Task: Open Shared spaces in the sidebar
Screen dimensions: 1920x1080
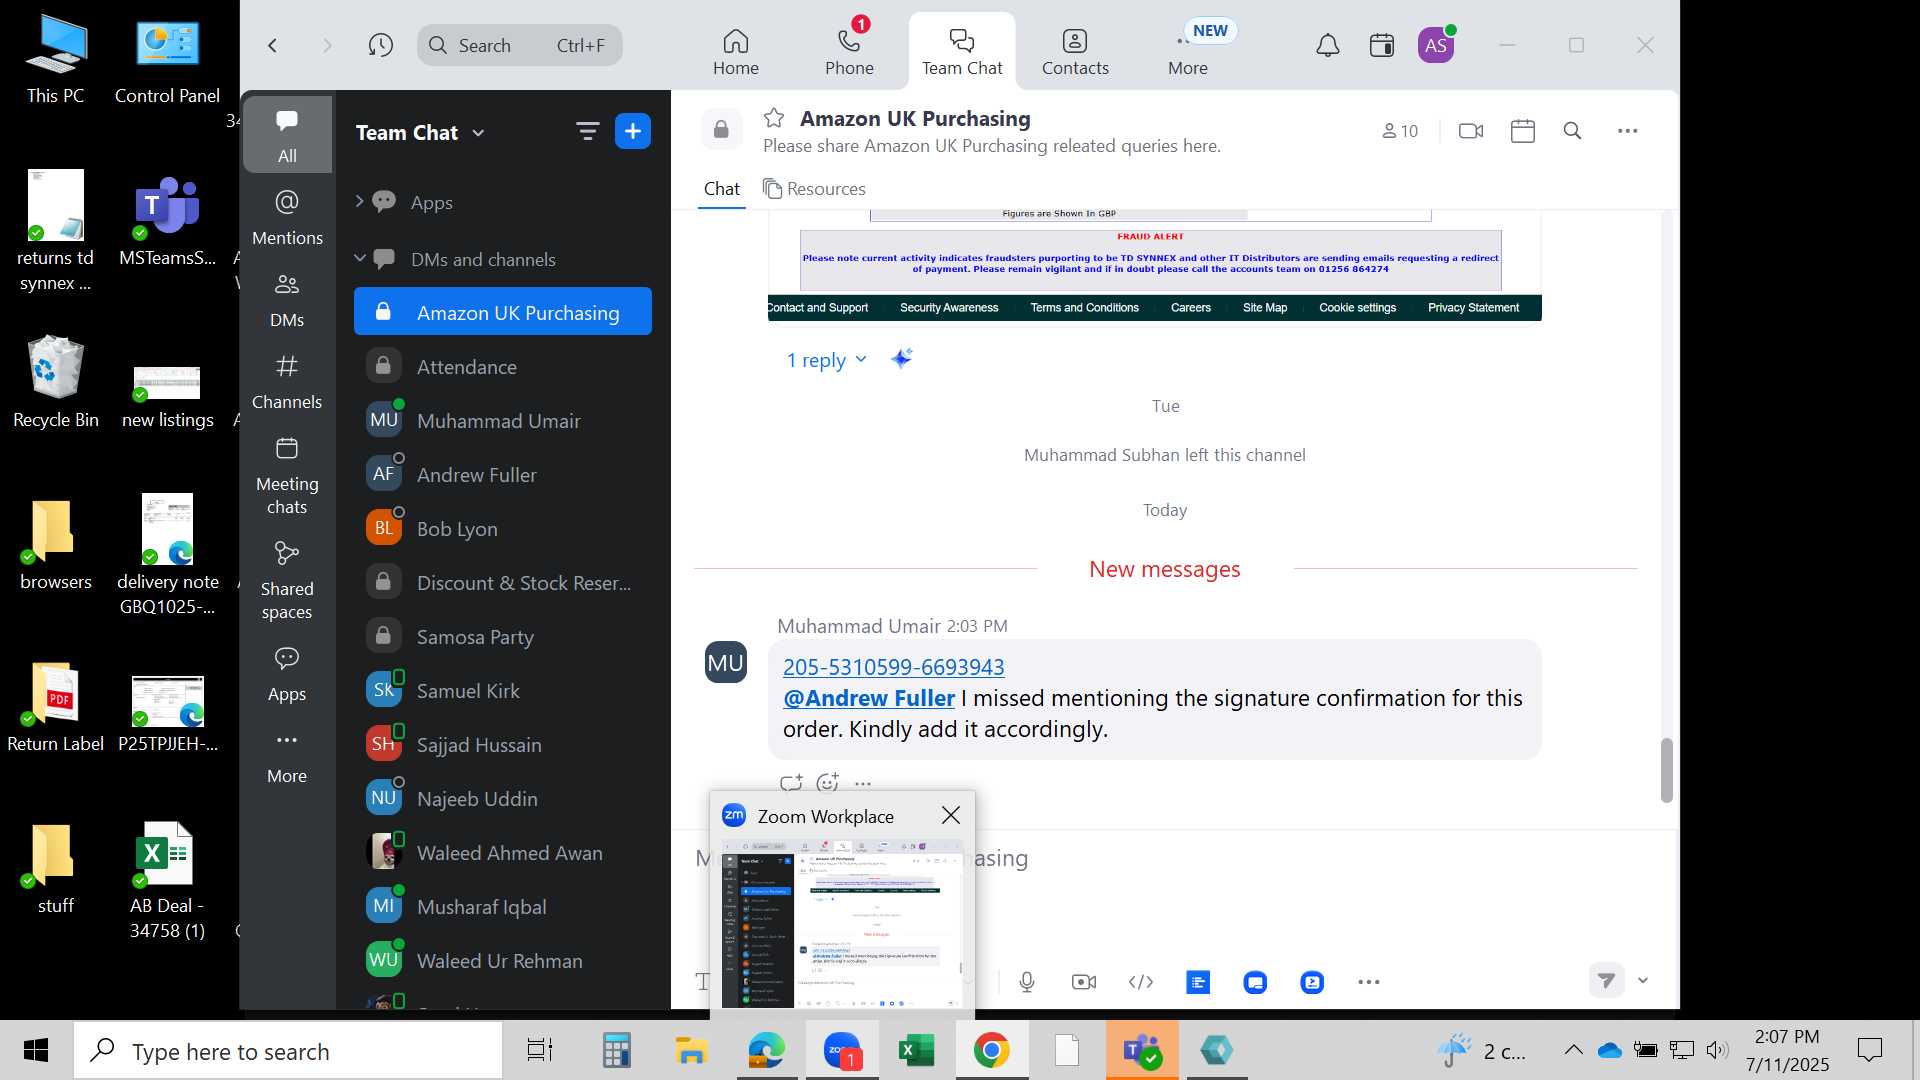Action: coord(287,580)
